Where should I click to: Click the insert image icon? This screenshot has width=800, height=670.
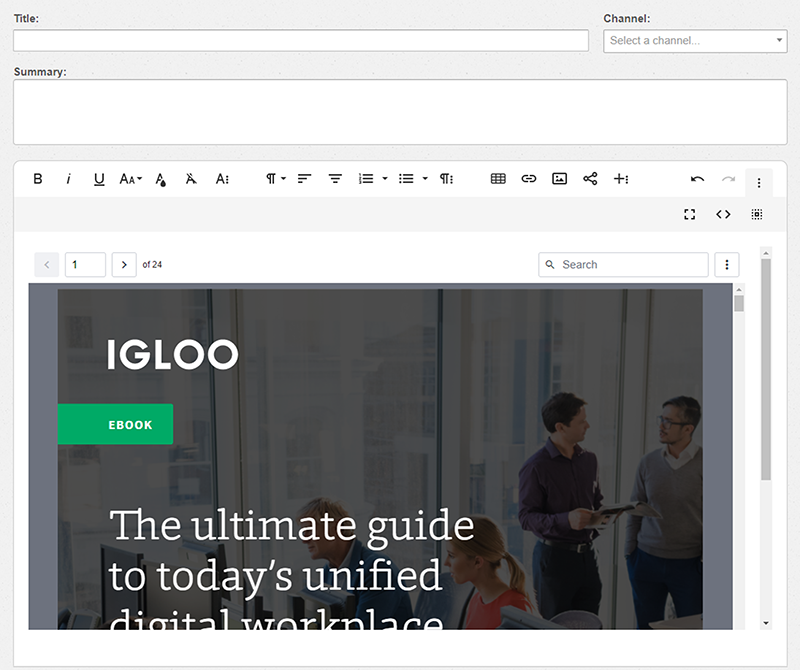click(x=560, y=179)
